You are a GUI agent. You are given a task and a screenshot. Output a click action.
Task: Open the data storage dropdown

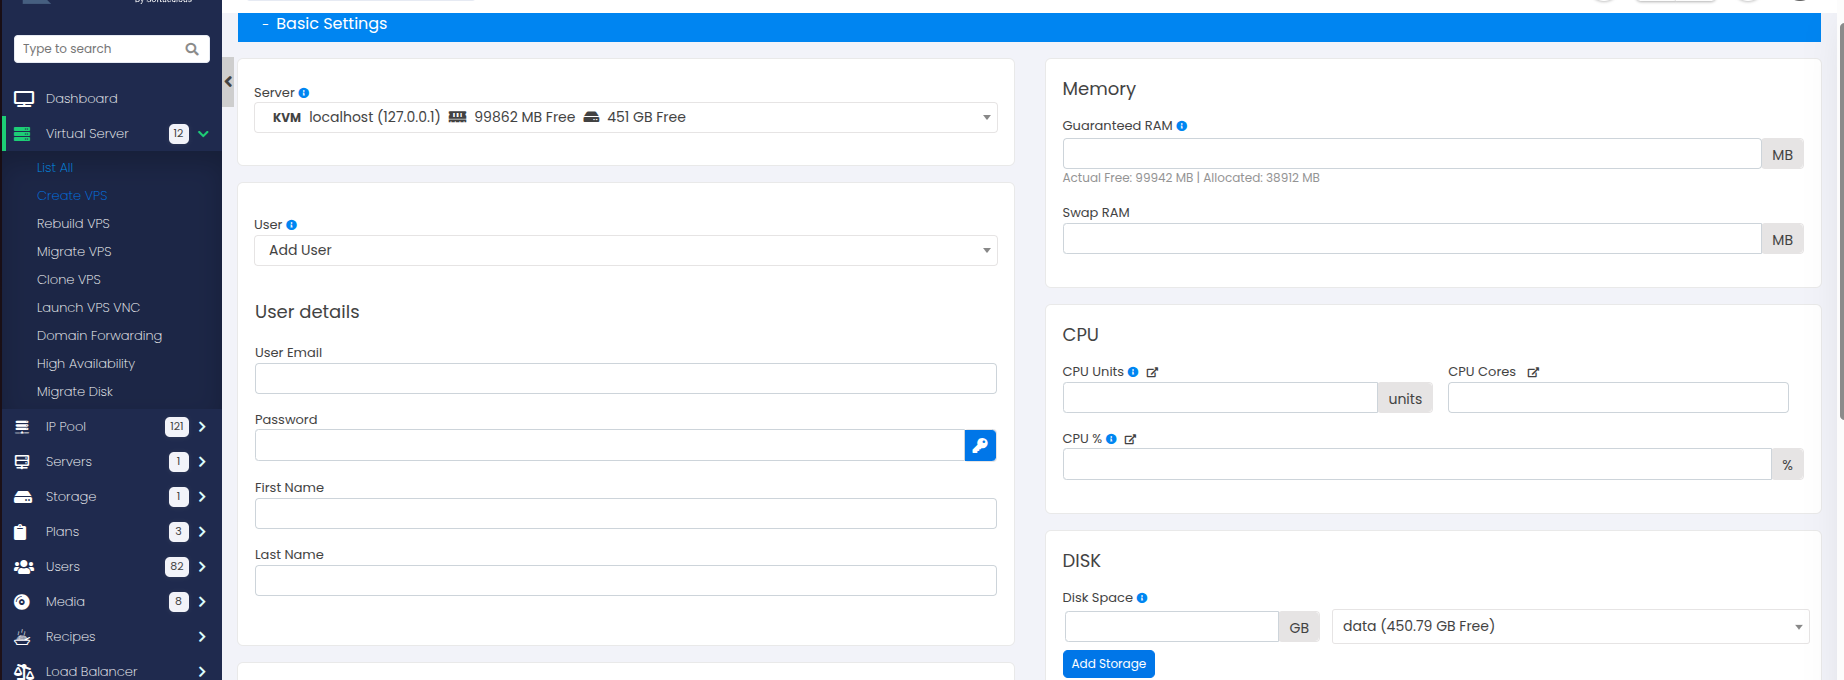1570,627
